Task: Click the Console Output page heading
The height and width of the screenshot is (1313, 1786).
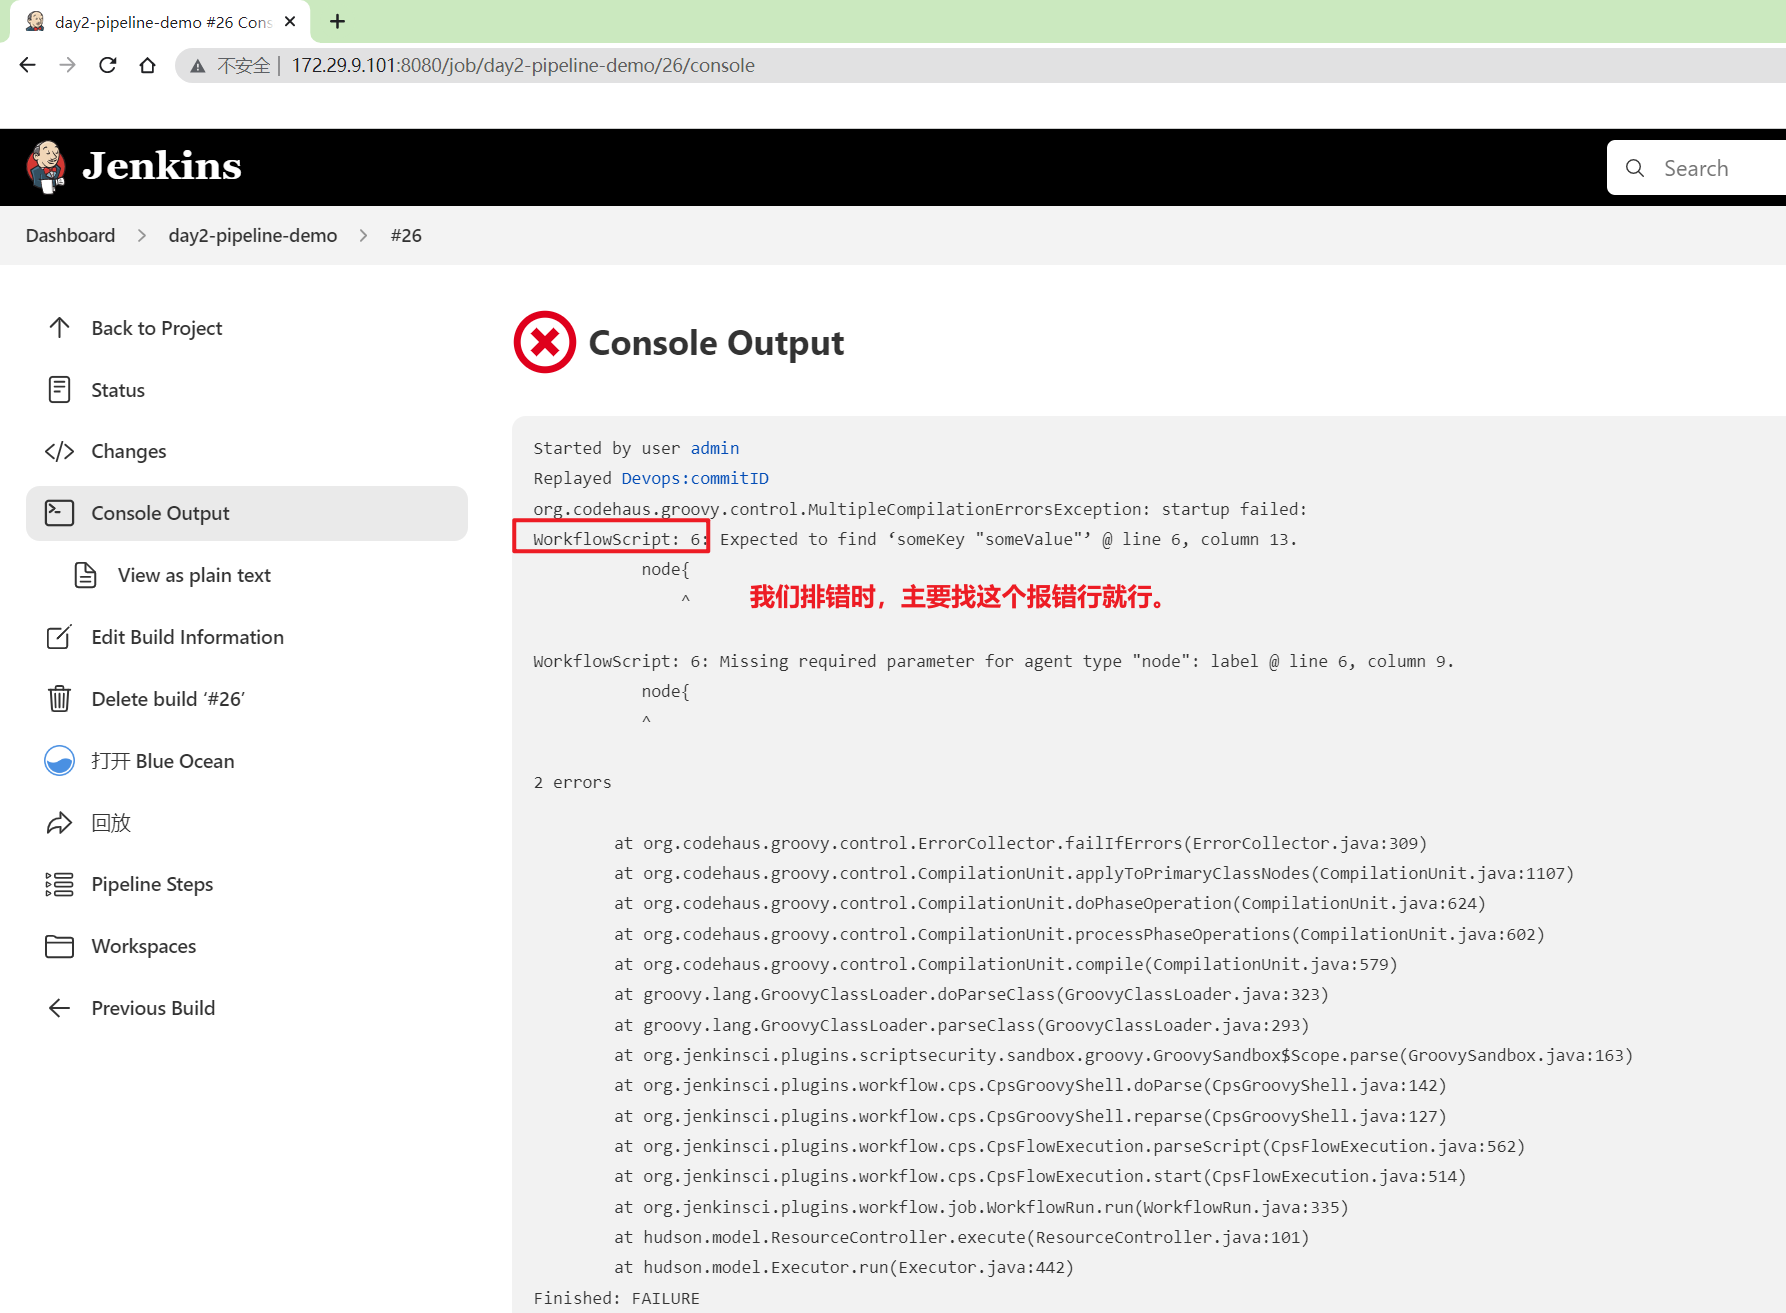Action: 716,343
